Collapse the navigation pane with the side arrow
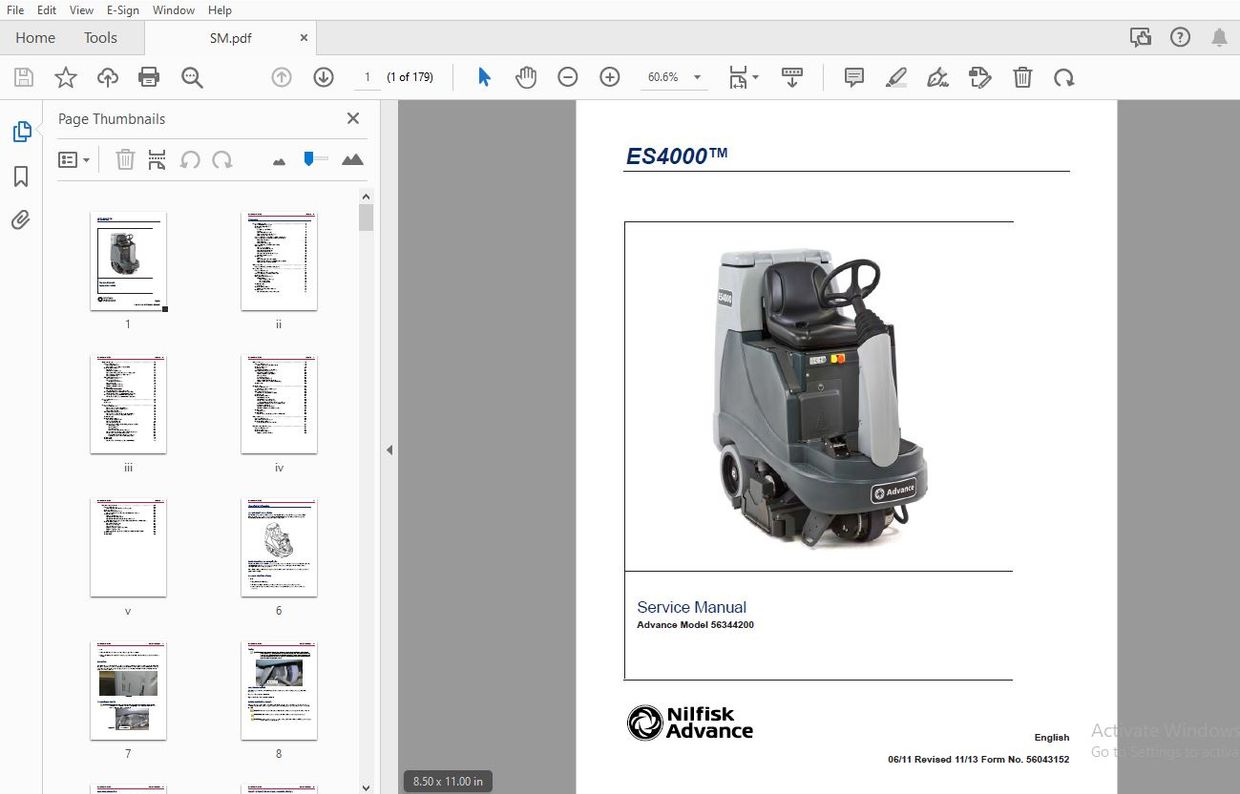This screenshot has height=794, width=1240. tap(389, 450)
